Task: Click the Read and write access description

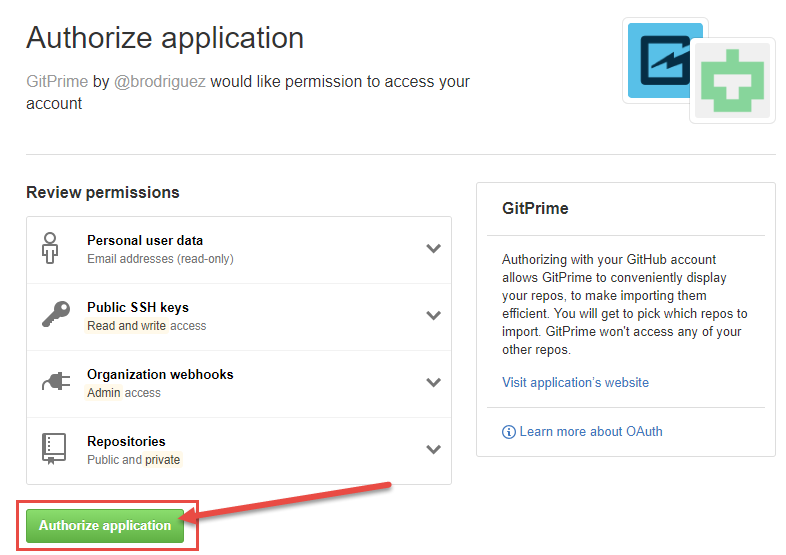Action: [x=146, y=326]
